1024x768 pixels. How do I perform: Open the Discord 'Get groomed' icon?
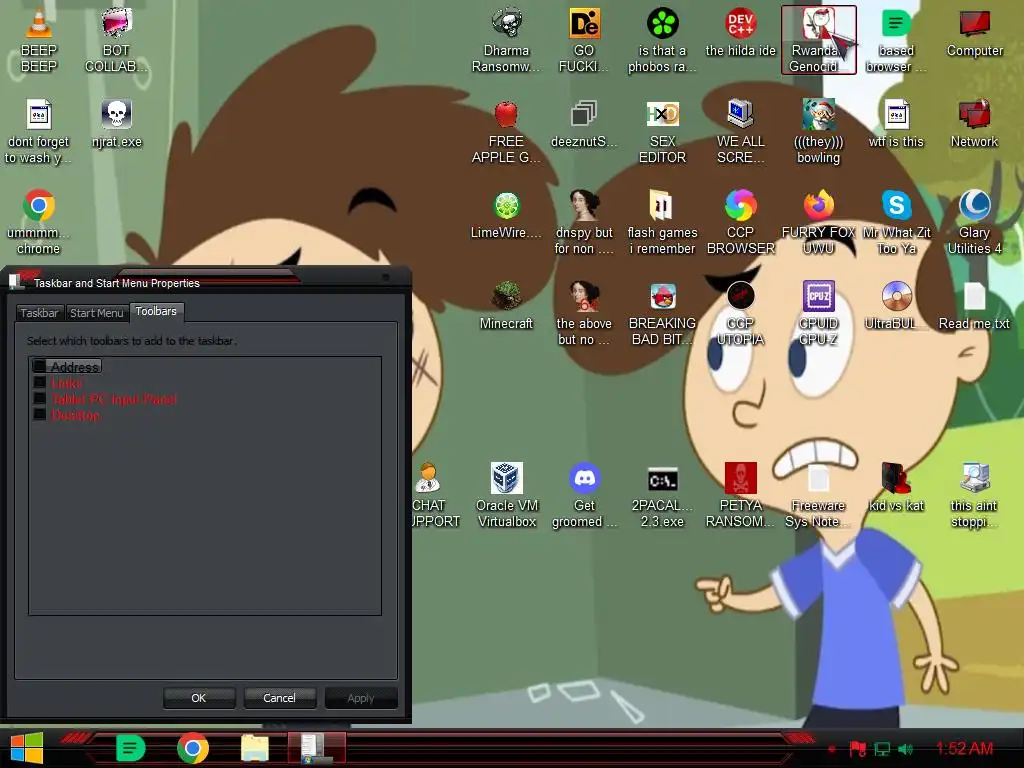click(584, 495)
